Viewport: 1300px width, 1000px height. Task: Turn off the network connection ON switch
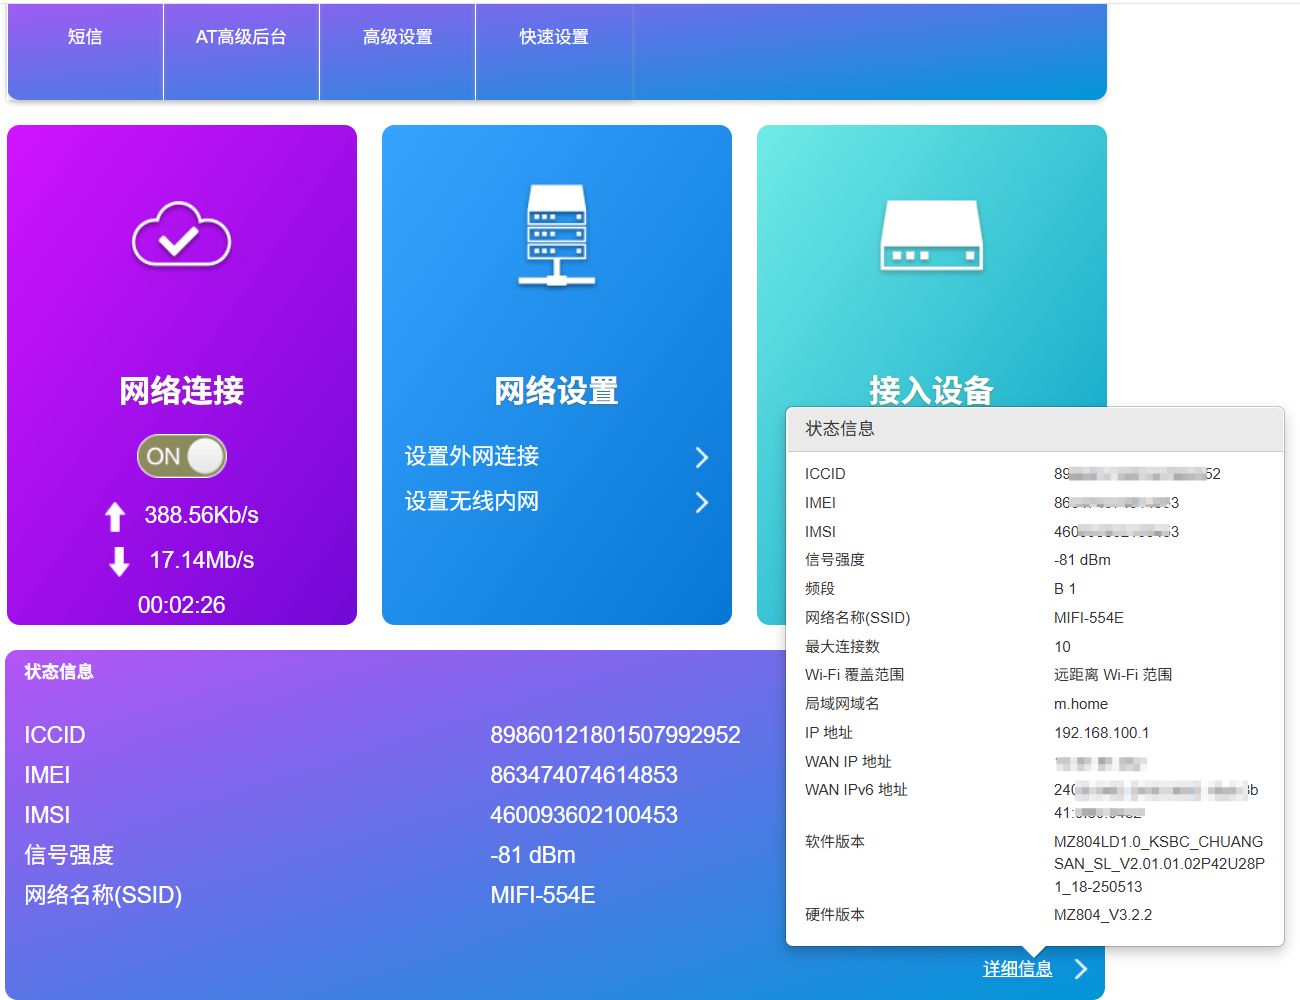pos(182,456)
